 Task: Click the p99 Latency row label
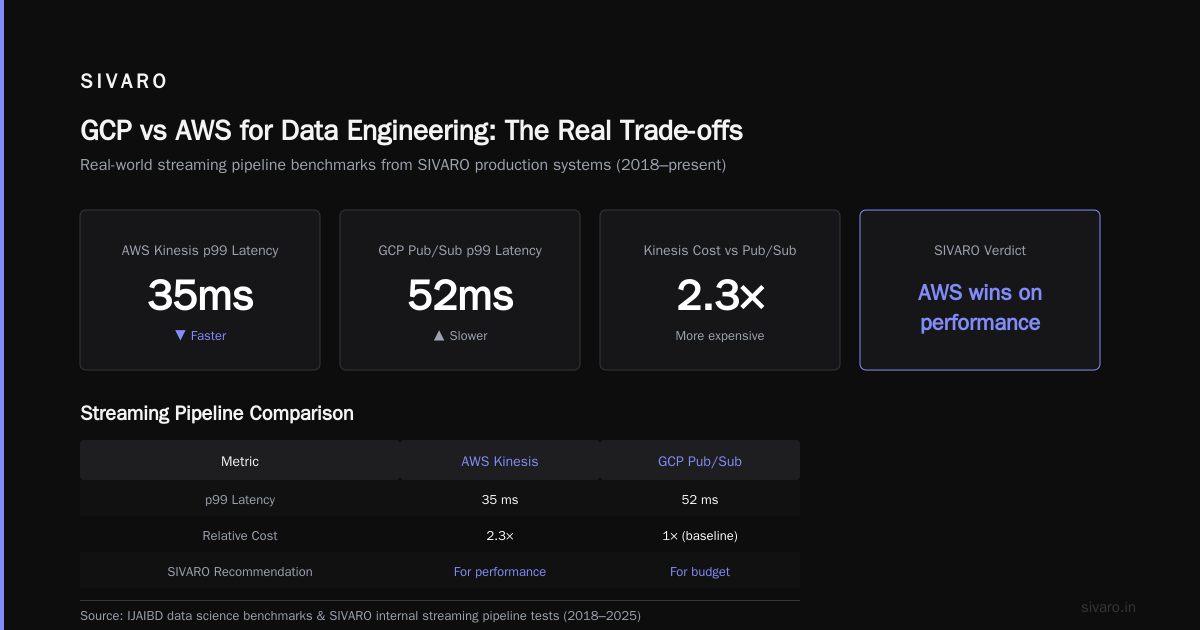[x=240, y=499]
